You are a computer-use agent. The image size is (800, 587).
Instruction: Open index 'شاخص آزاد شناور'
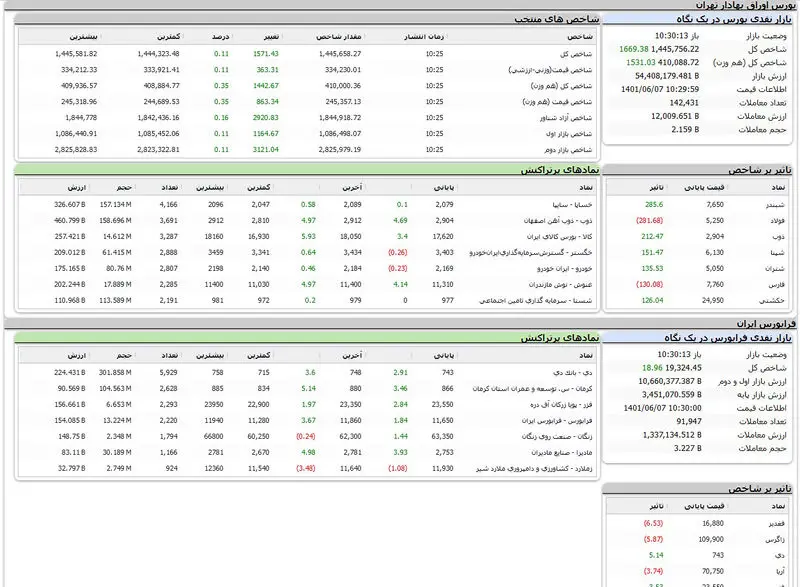(x=566, y=118)
